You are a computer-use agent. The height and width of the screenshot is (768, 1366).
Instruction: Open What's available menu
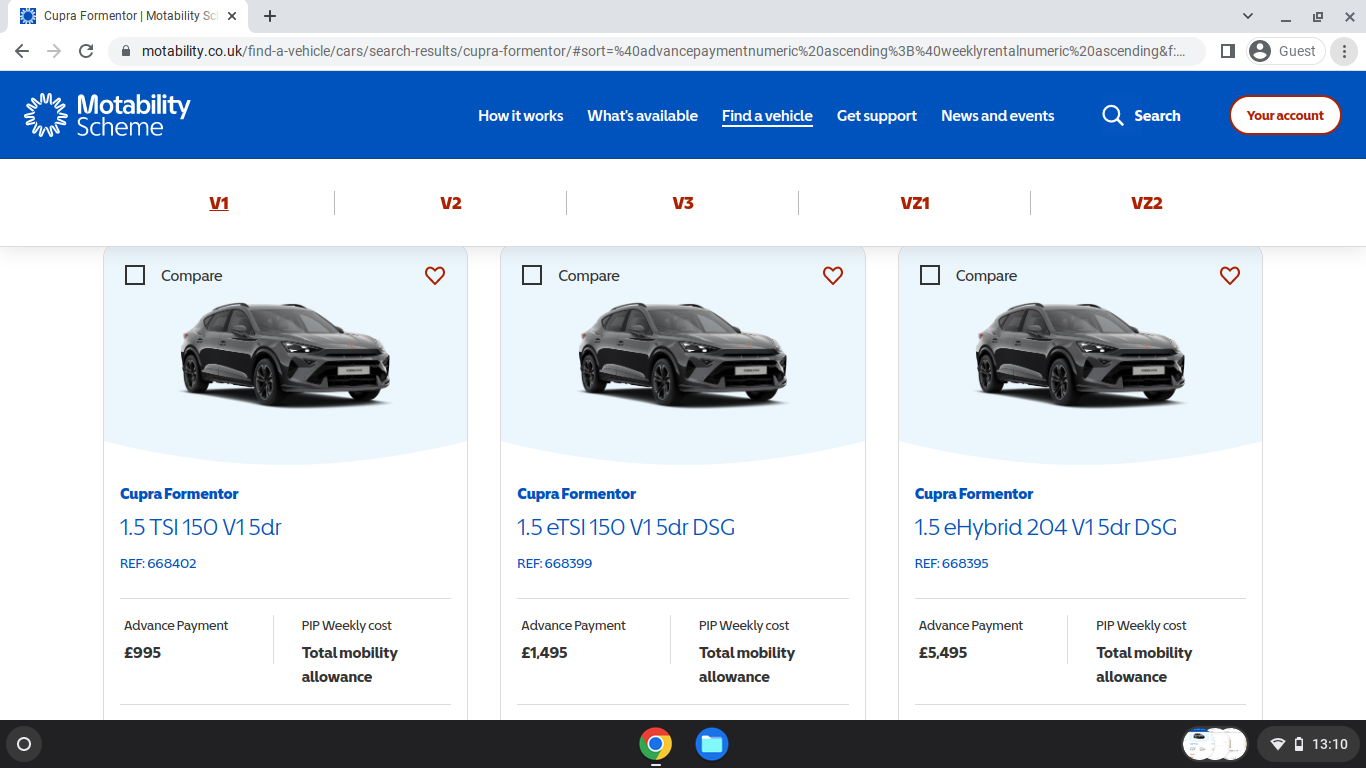[x=643, y=116]
